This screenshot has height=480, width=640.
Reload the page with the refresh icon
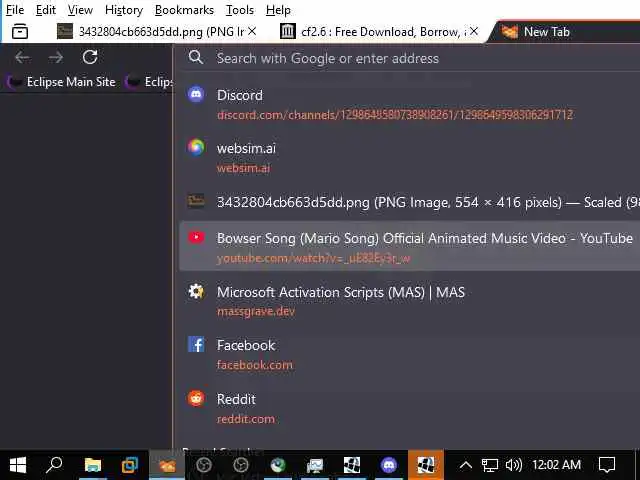(x=90, y=57)
